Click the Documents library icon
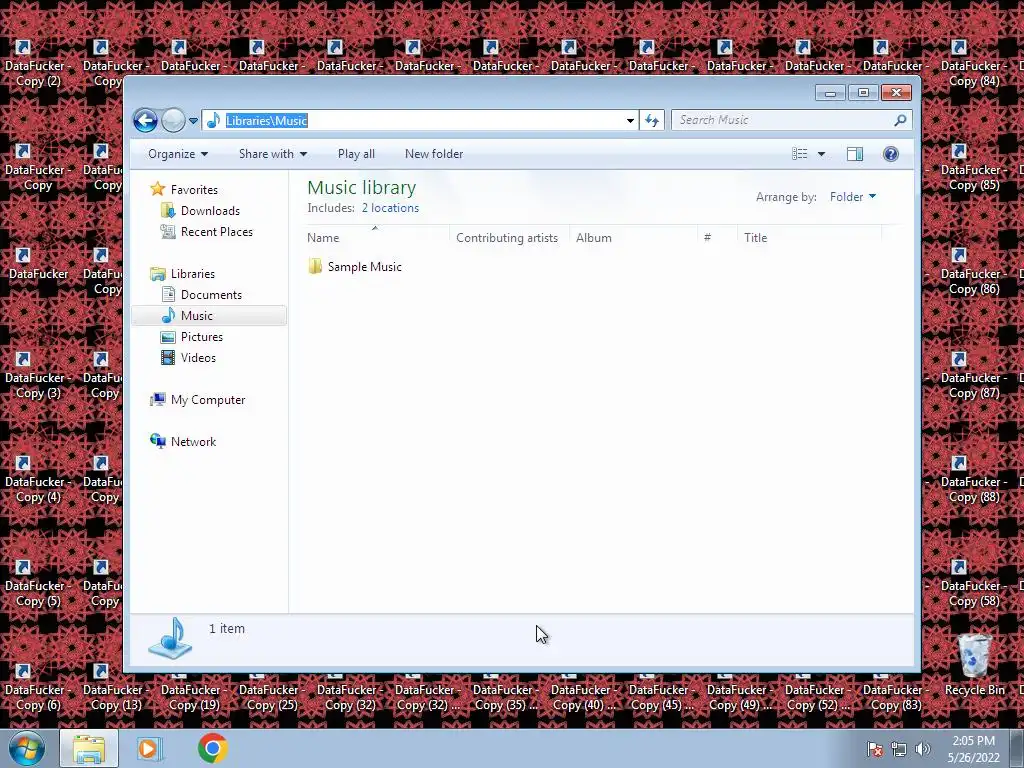Viewport: 1024px width, 768px height. pyautogui.click(x=168, y=295)
